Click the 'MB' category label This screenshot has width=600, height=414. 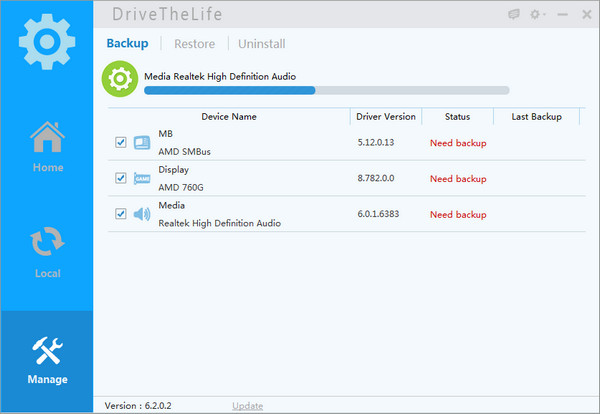coord(166,134)
